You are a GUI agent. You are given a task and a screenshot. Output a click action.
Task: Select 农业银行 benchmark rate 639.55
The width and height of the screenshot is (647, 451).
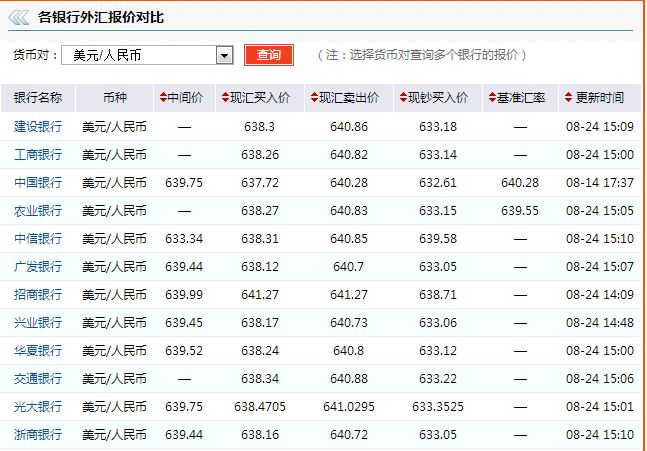tap(520, 211)
